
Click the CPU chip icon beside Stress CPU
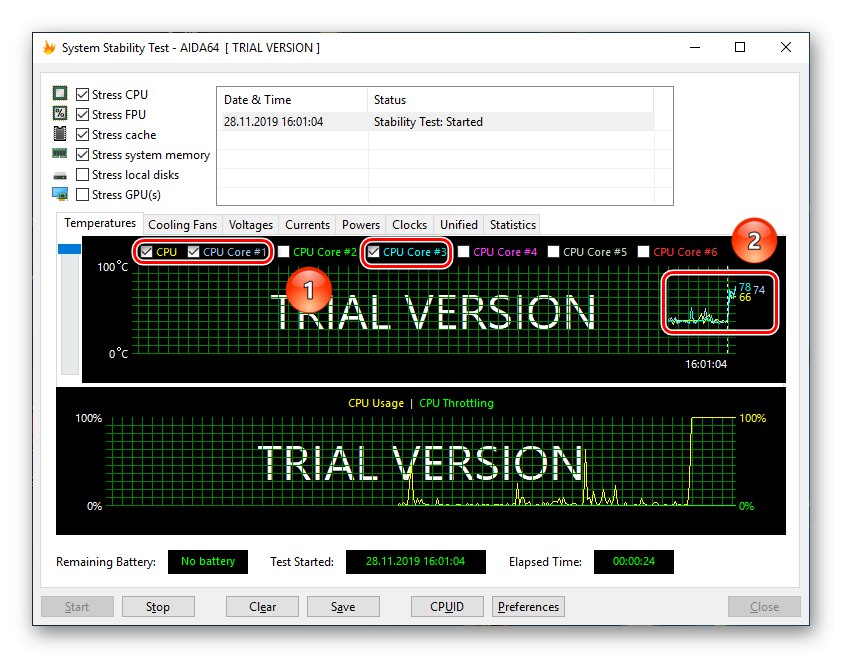pyautogui.click(x=60, y=94)
